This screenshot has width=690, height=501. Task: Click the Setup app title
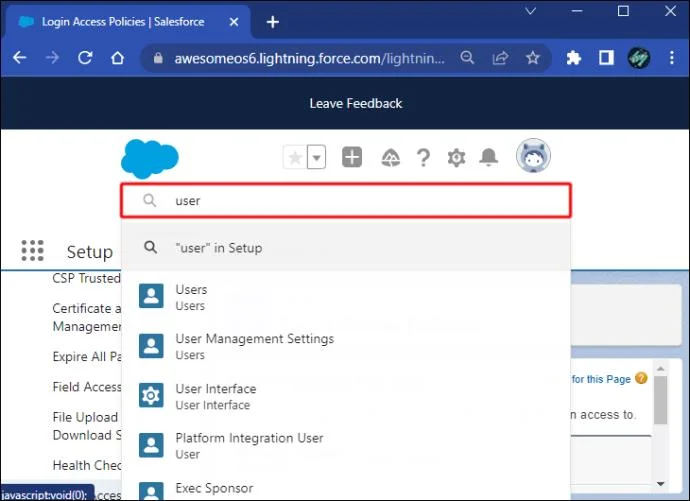coord(90,252)
